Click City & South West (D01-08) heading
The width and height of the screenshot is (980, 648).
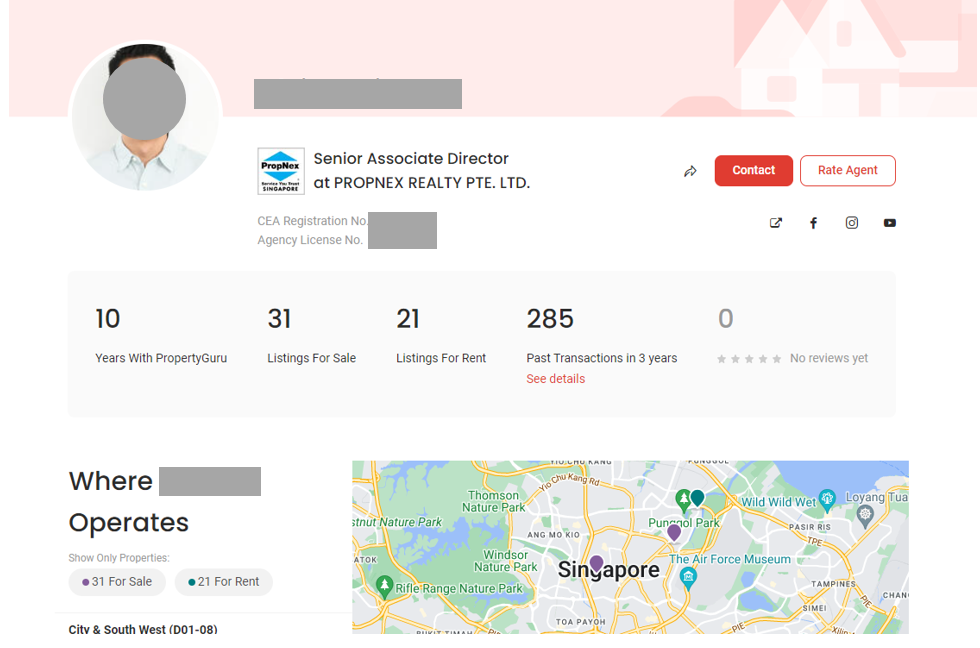click(x=143, y=629)
